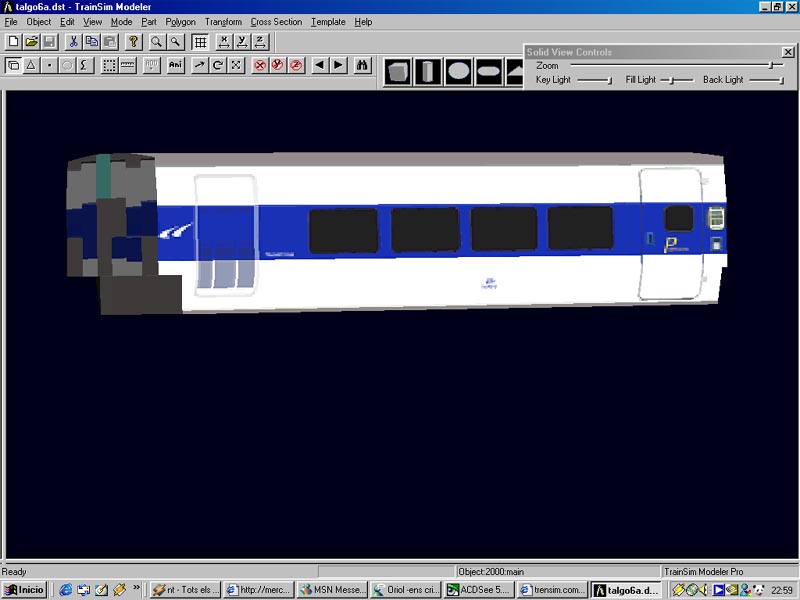Open the Polygon menu

(x=181, y=22)
